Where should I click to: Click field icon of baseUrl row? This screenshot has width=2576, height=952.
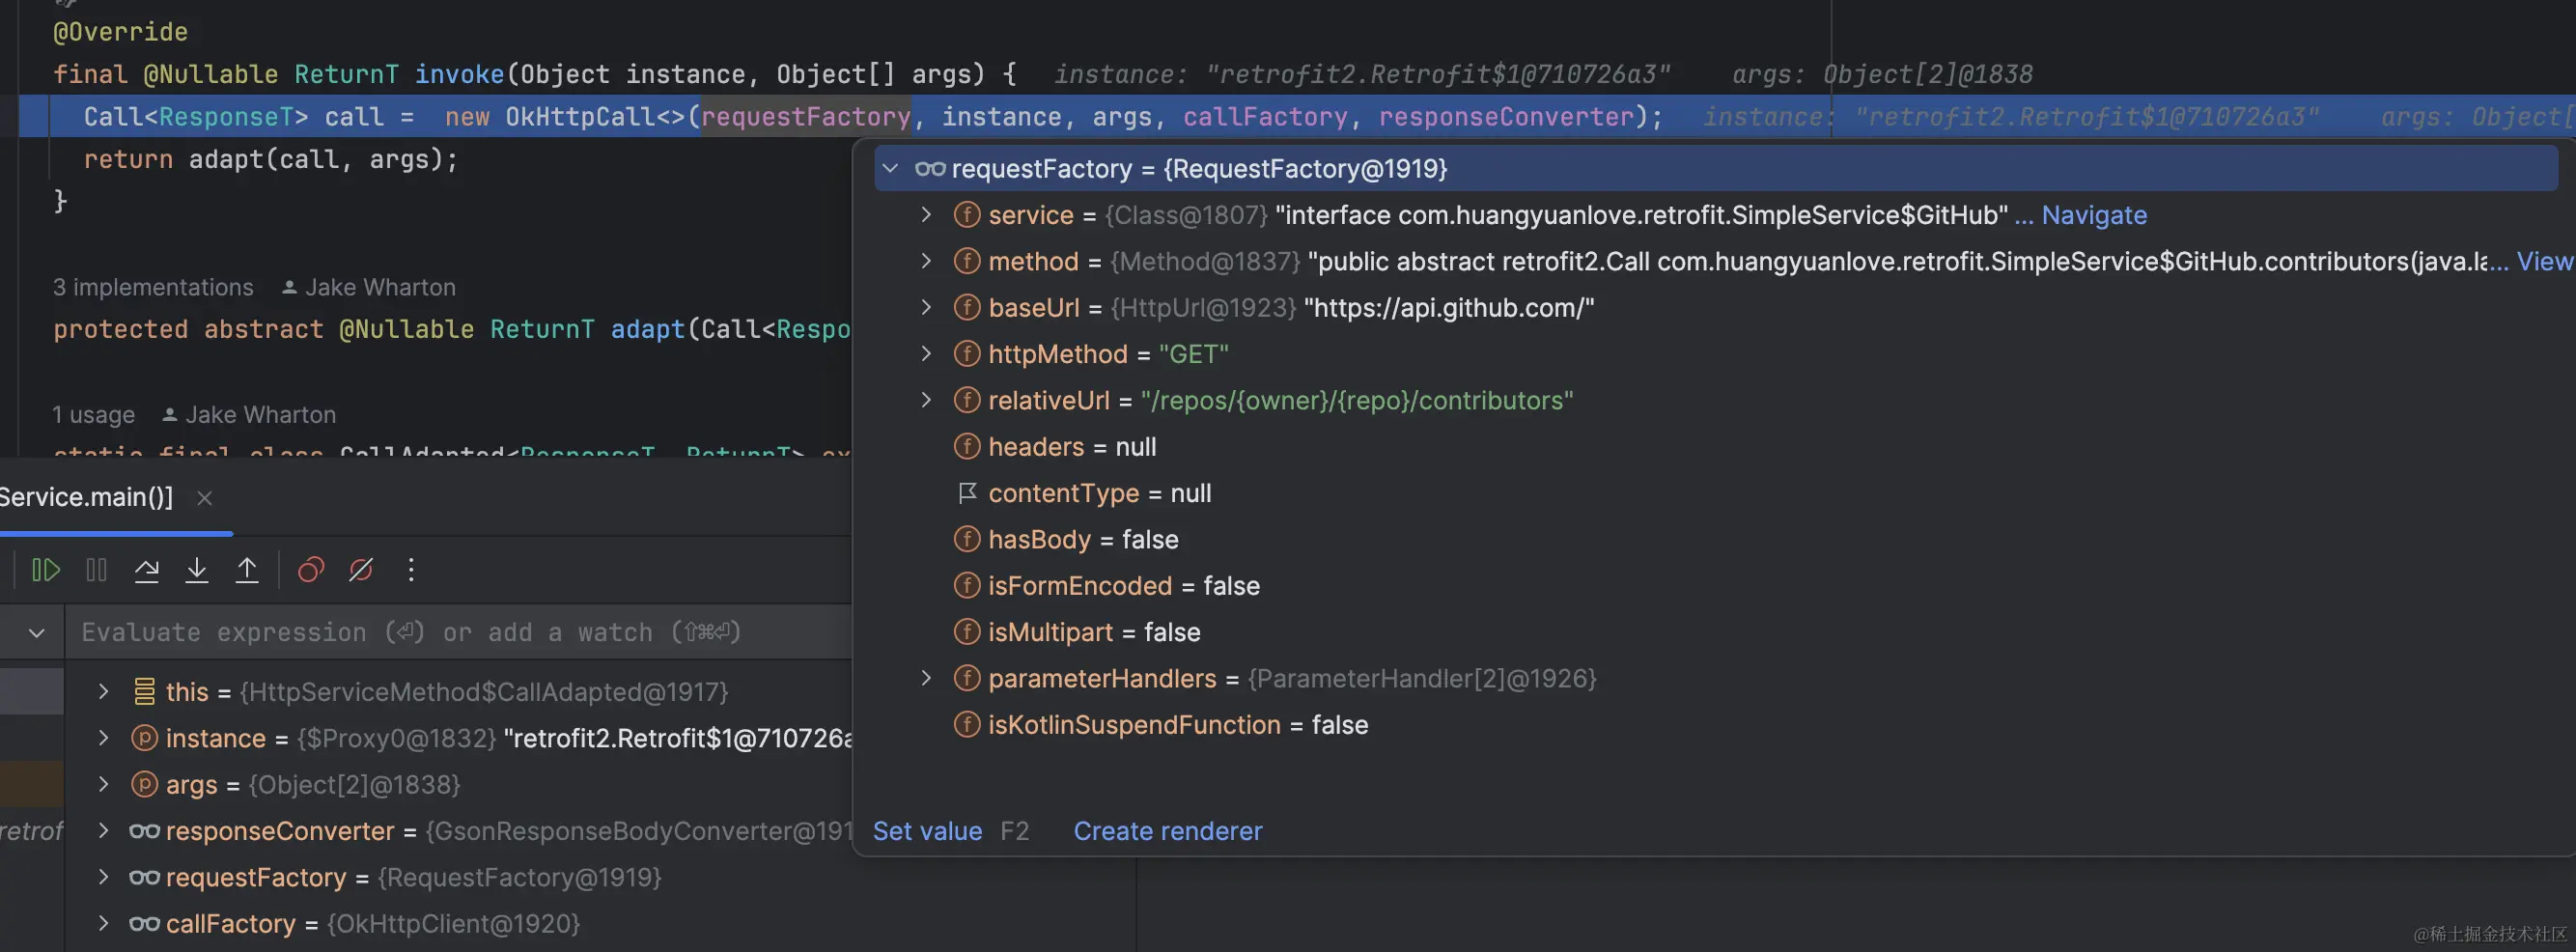pos(966,307)
